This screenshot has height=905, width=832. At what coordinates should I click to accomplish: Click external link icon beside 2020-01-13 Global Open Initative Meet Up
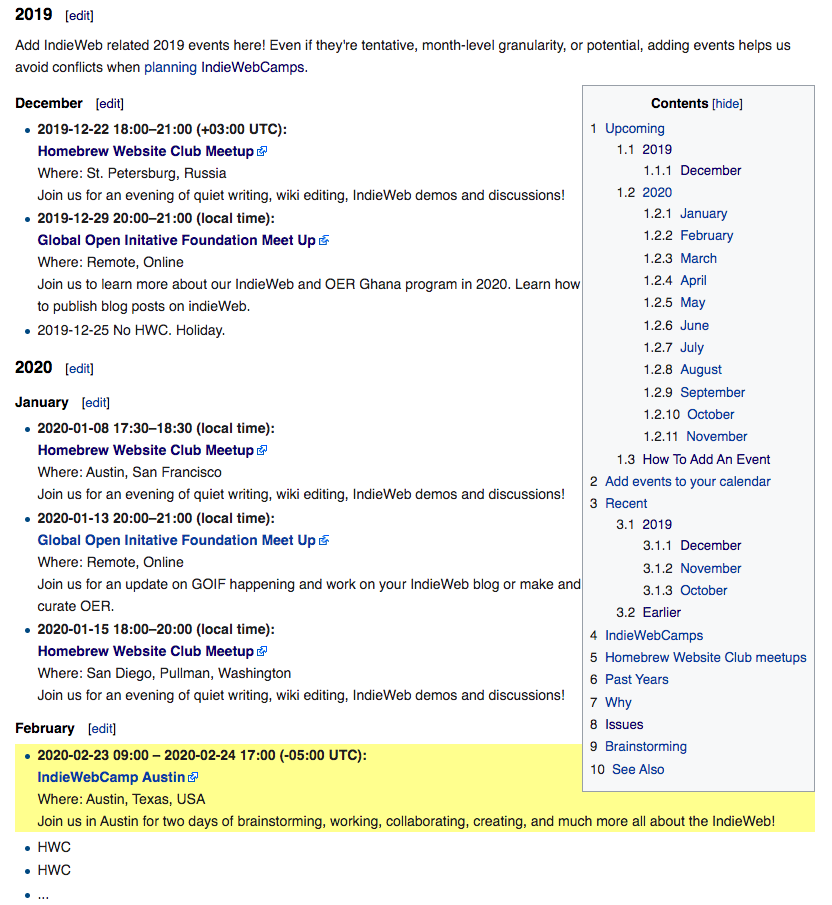point(324,540)
